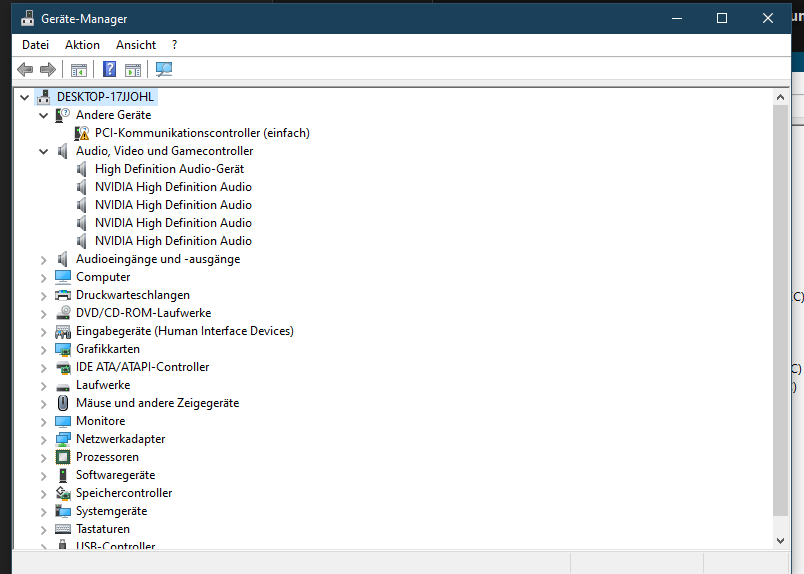Click the Monitore category icon
Screen dimensions: 804x574
coord(63,421)
